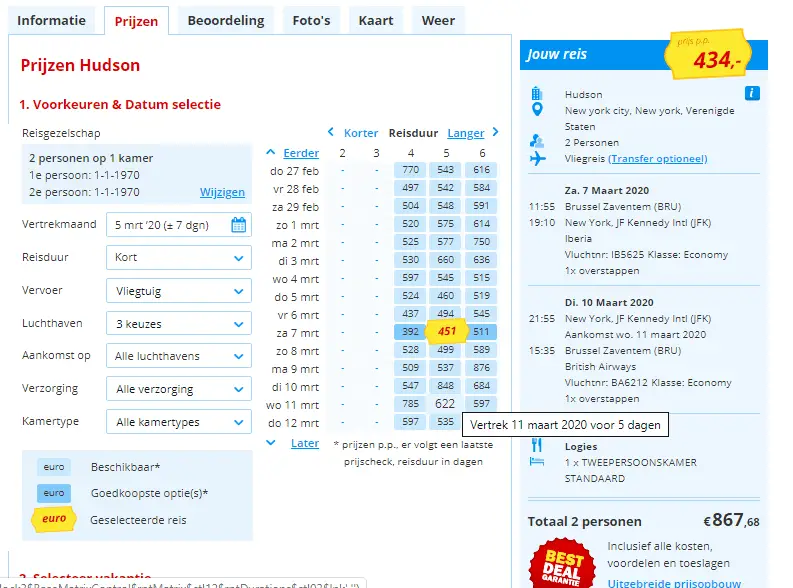Click the up chevron beside Eerder

coord(271,152)
